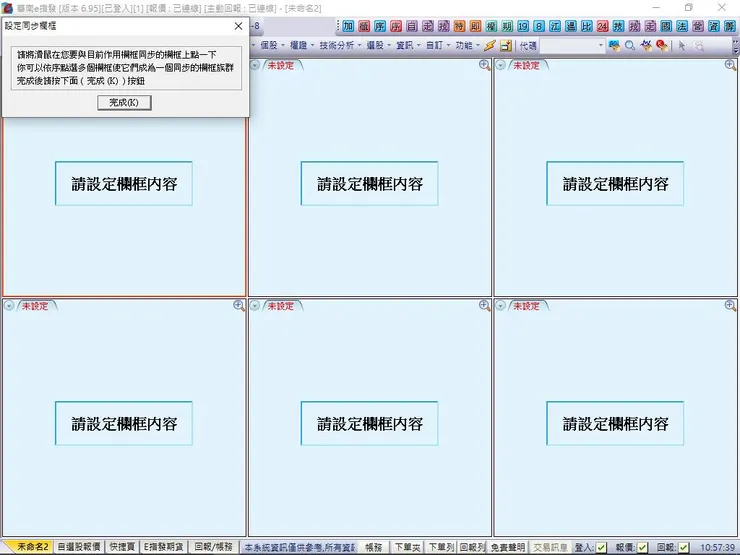Screen dimensions: 740x555
Task: Close the 設定同步欄框 dialog
Action: (x=238, y=26)
